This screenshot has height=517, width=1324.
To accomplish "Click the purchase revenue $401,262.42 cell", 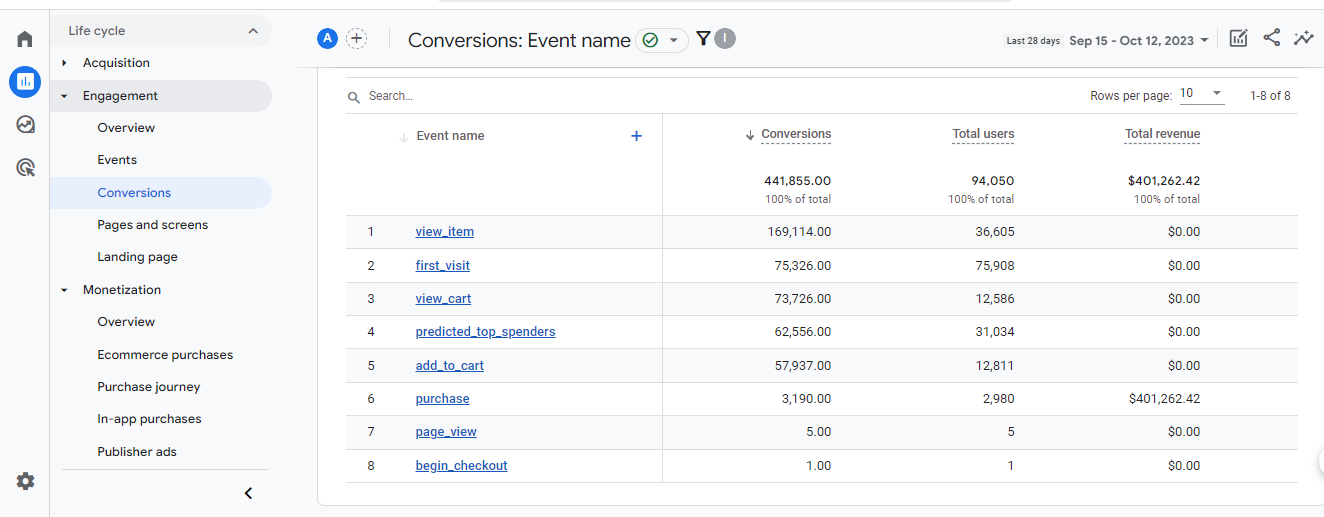I will coord(1164,399).
